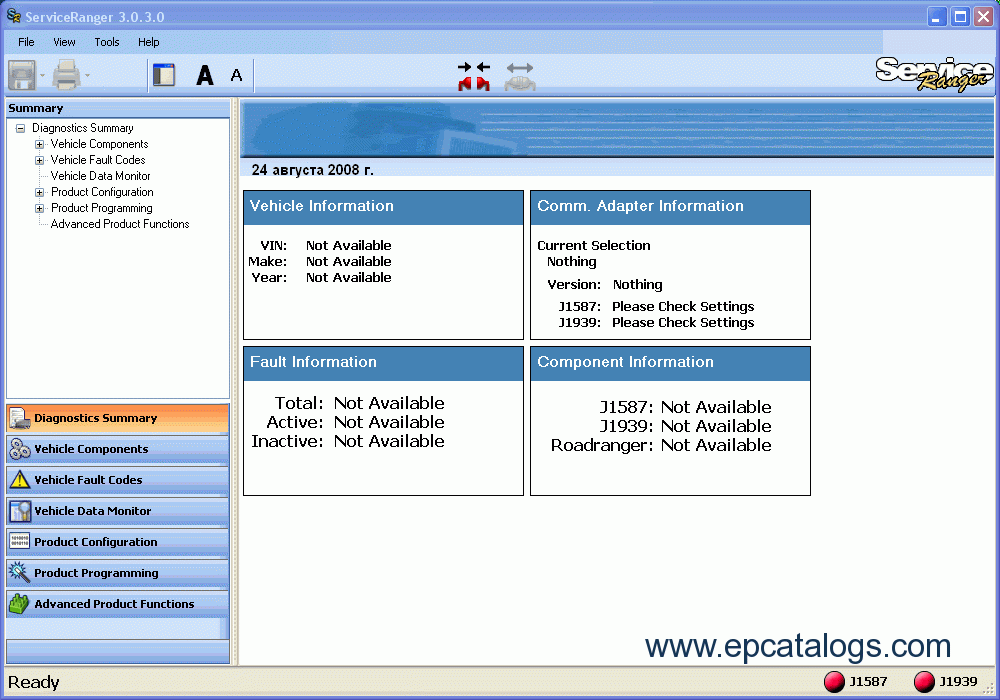Click the 'Ready' status bar text

point(34,682)
